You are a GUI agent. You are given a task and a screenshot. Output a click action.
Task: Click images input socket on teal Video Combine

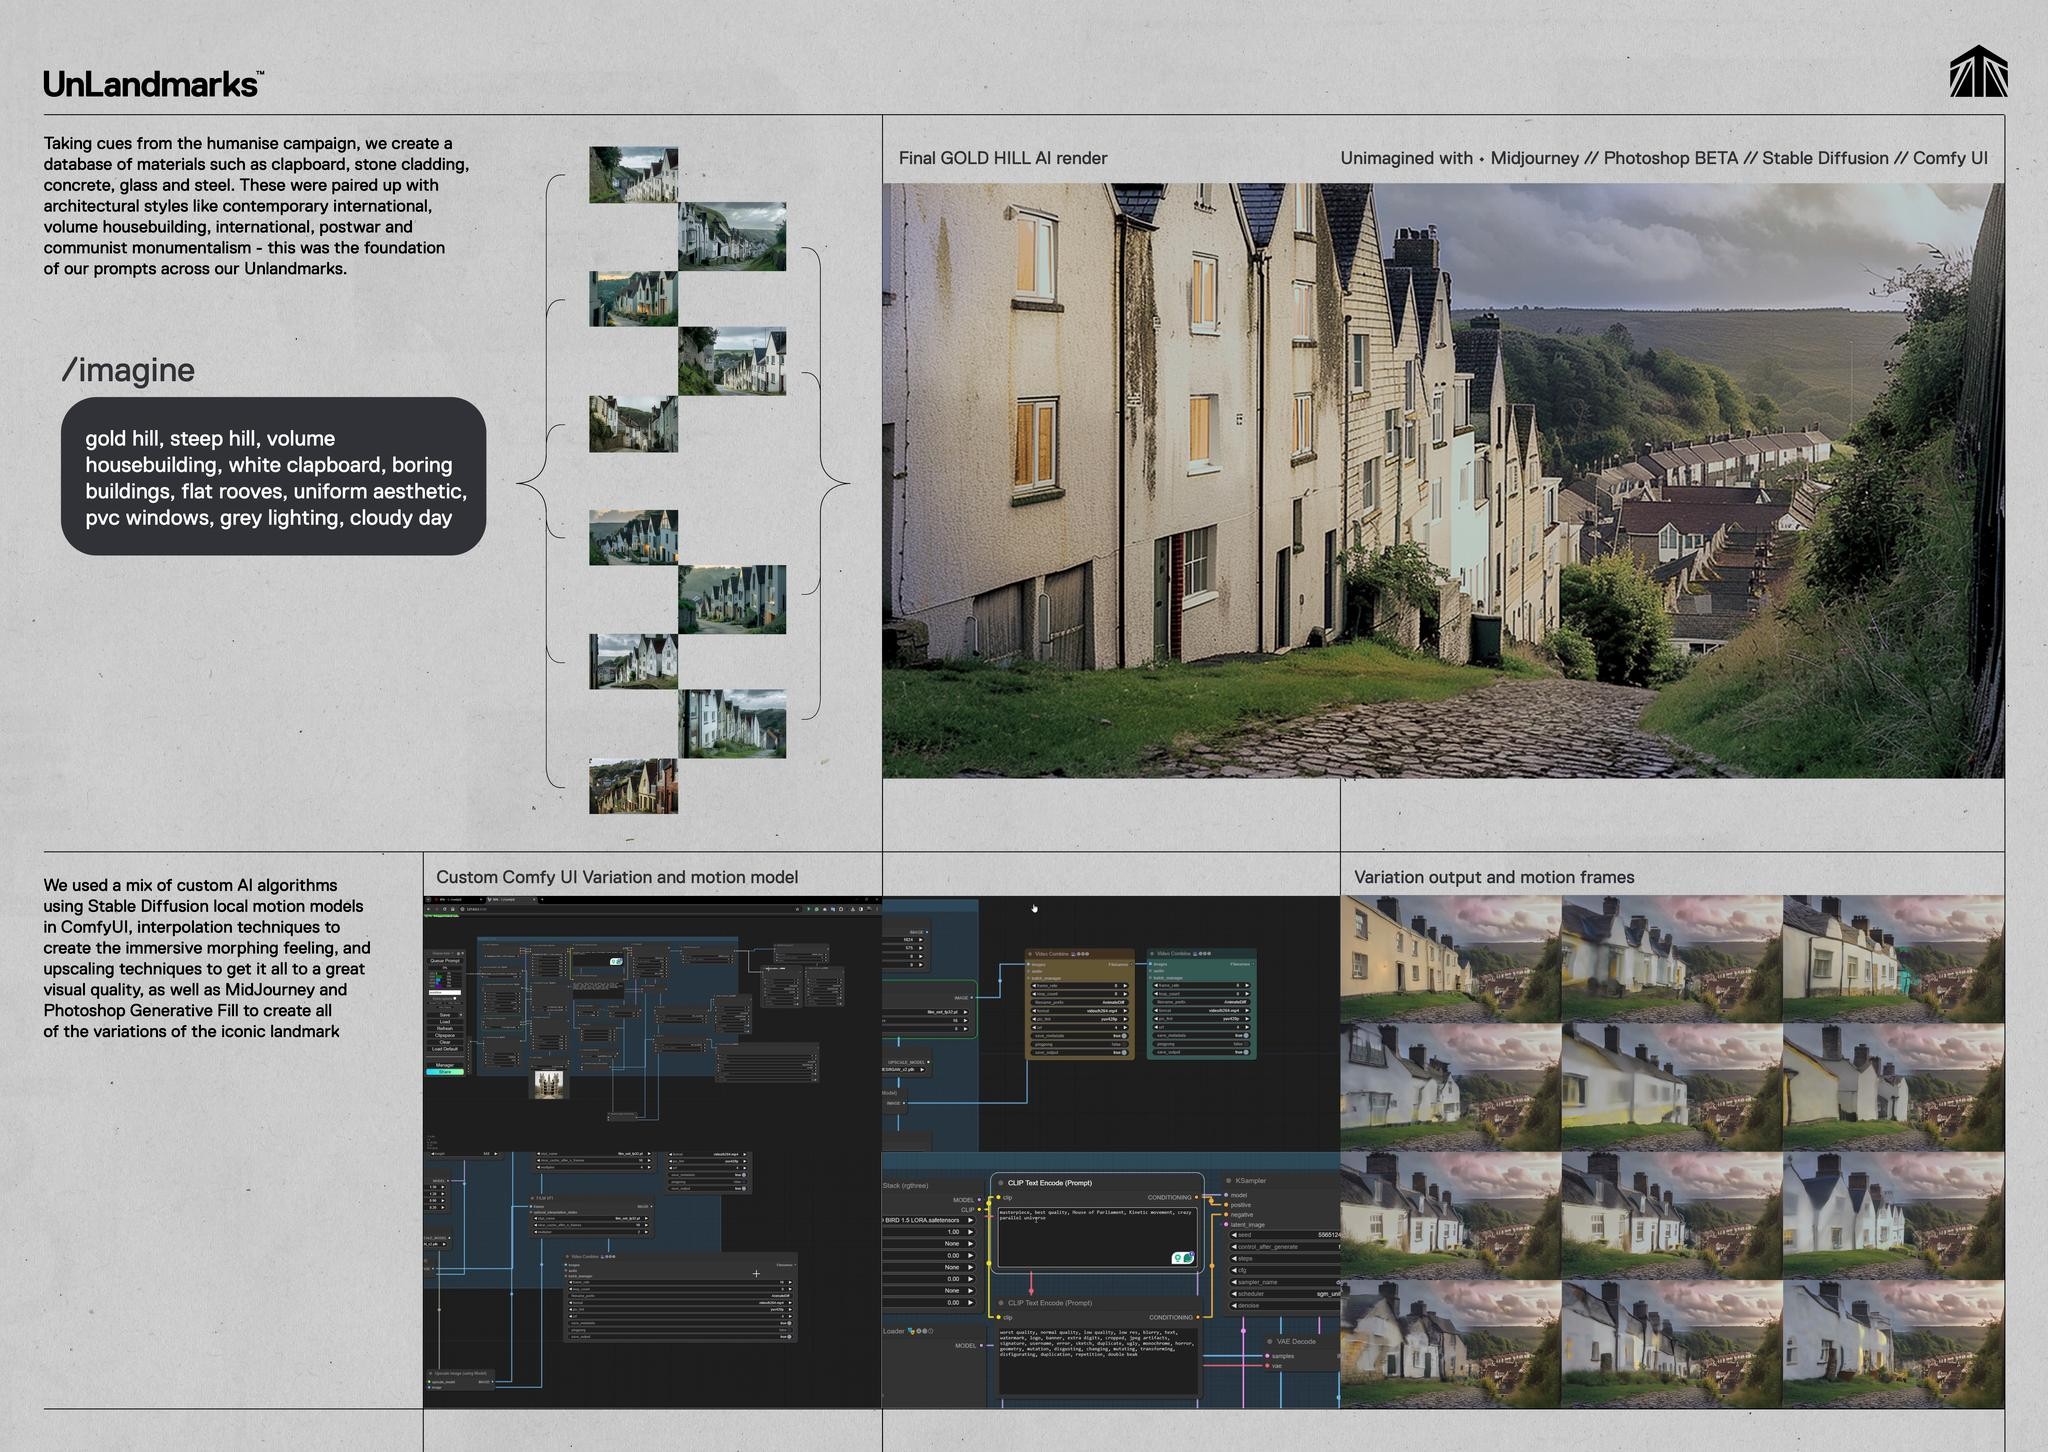[x=1150, y=964]
